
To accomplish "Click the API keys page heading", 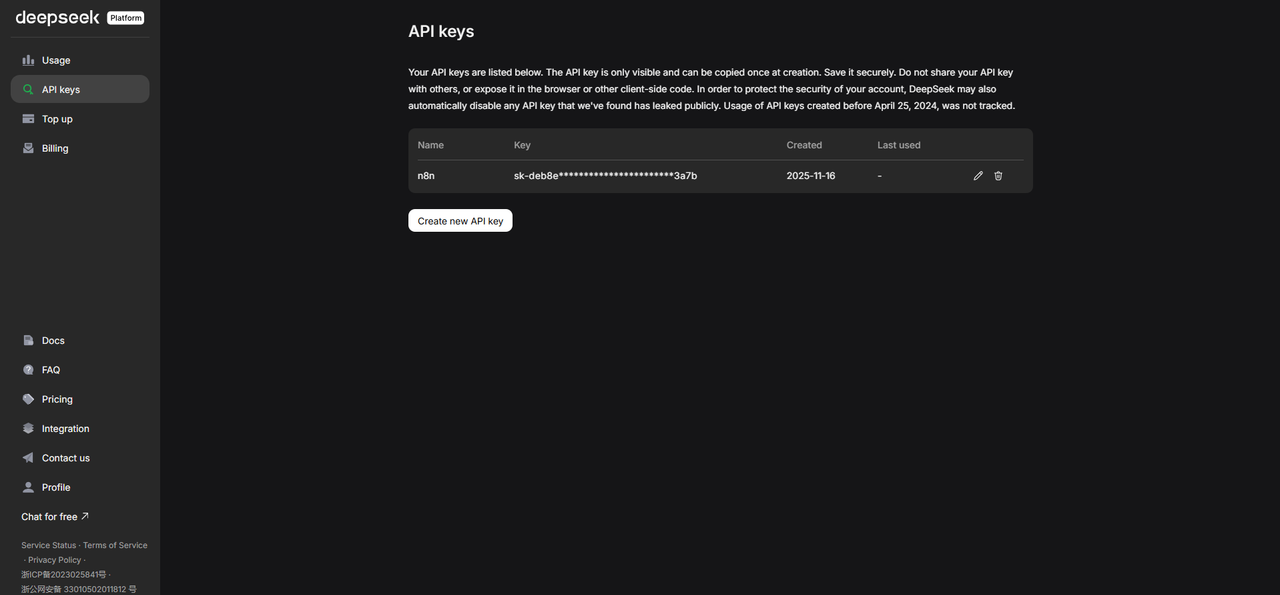I will (441, 31).
